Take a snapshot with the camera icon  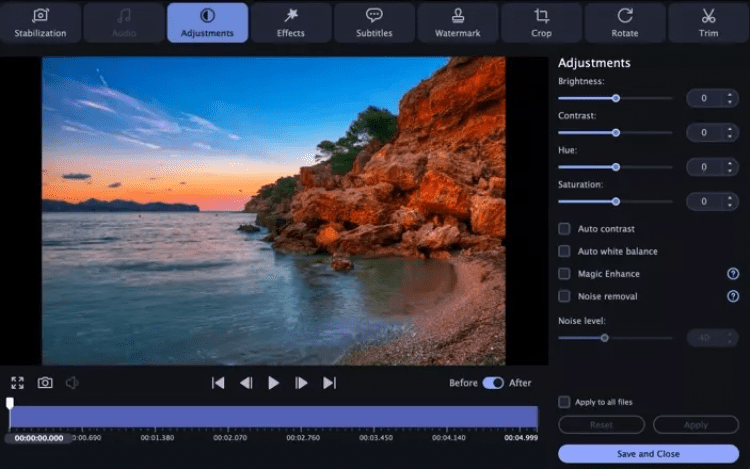pyautogui.click(x=45, y=383)
